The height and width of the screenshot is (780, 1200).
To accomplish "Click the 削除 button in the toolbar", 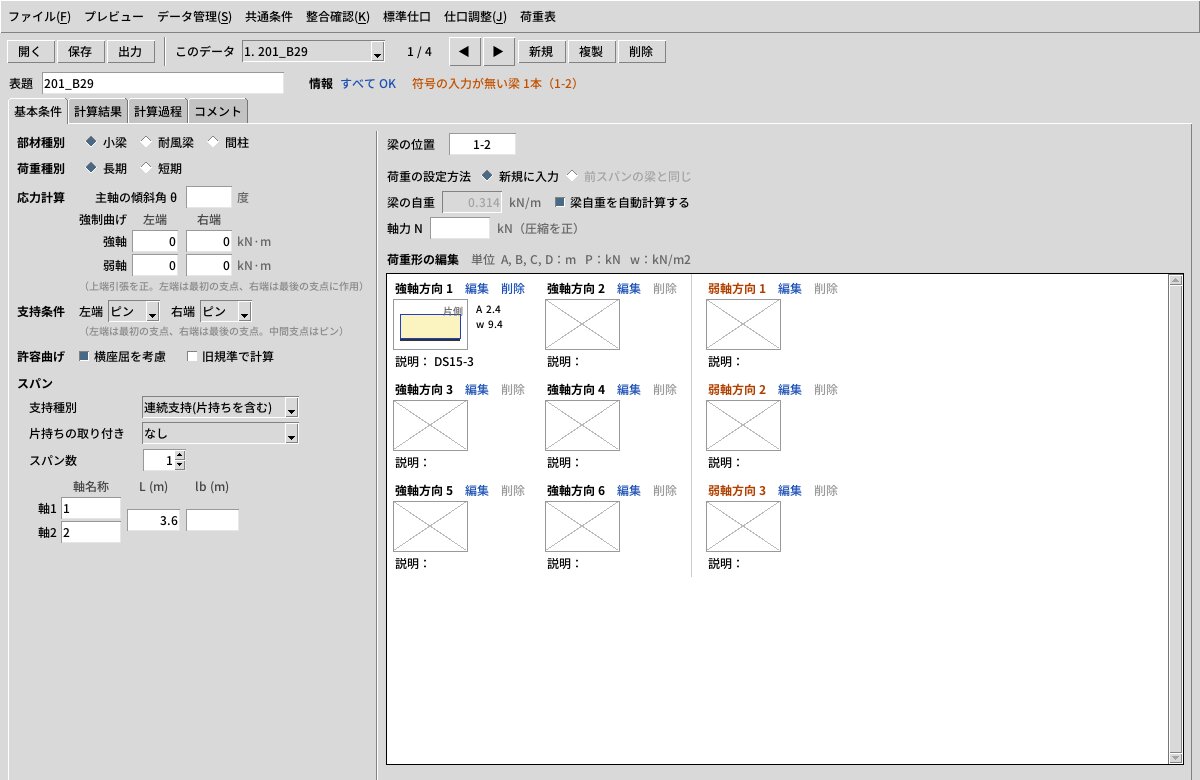I will tap(642, 52).
